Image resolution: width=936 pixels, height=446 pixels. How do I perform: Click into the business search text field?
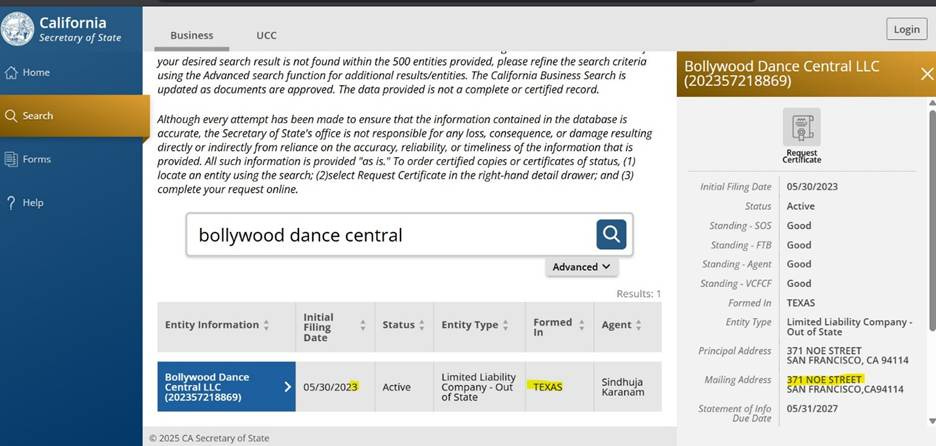[391, 235]
